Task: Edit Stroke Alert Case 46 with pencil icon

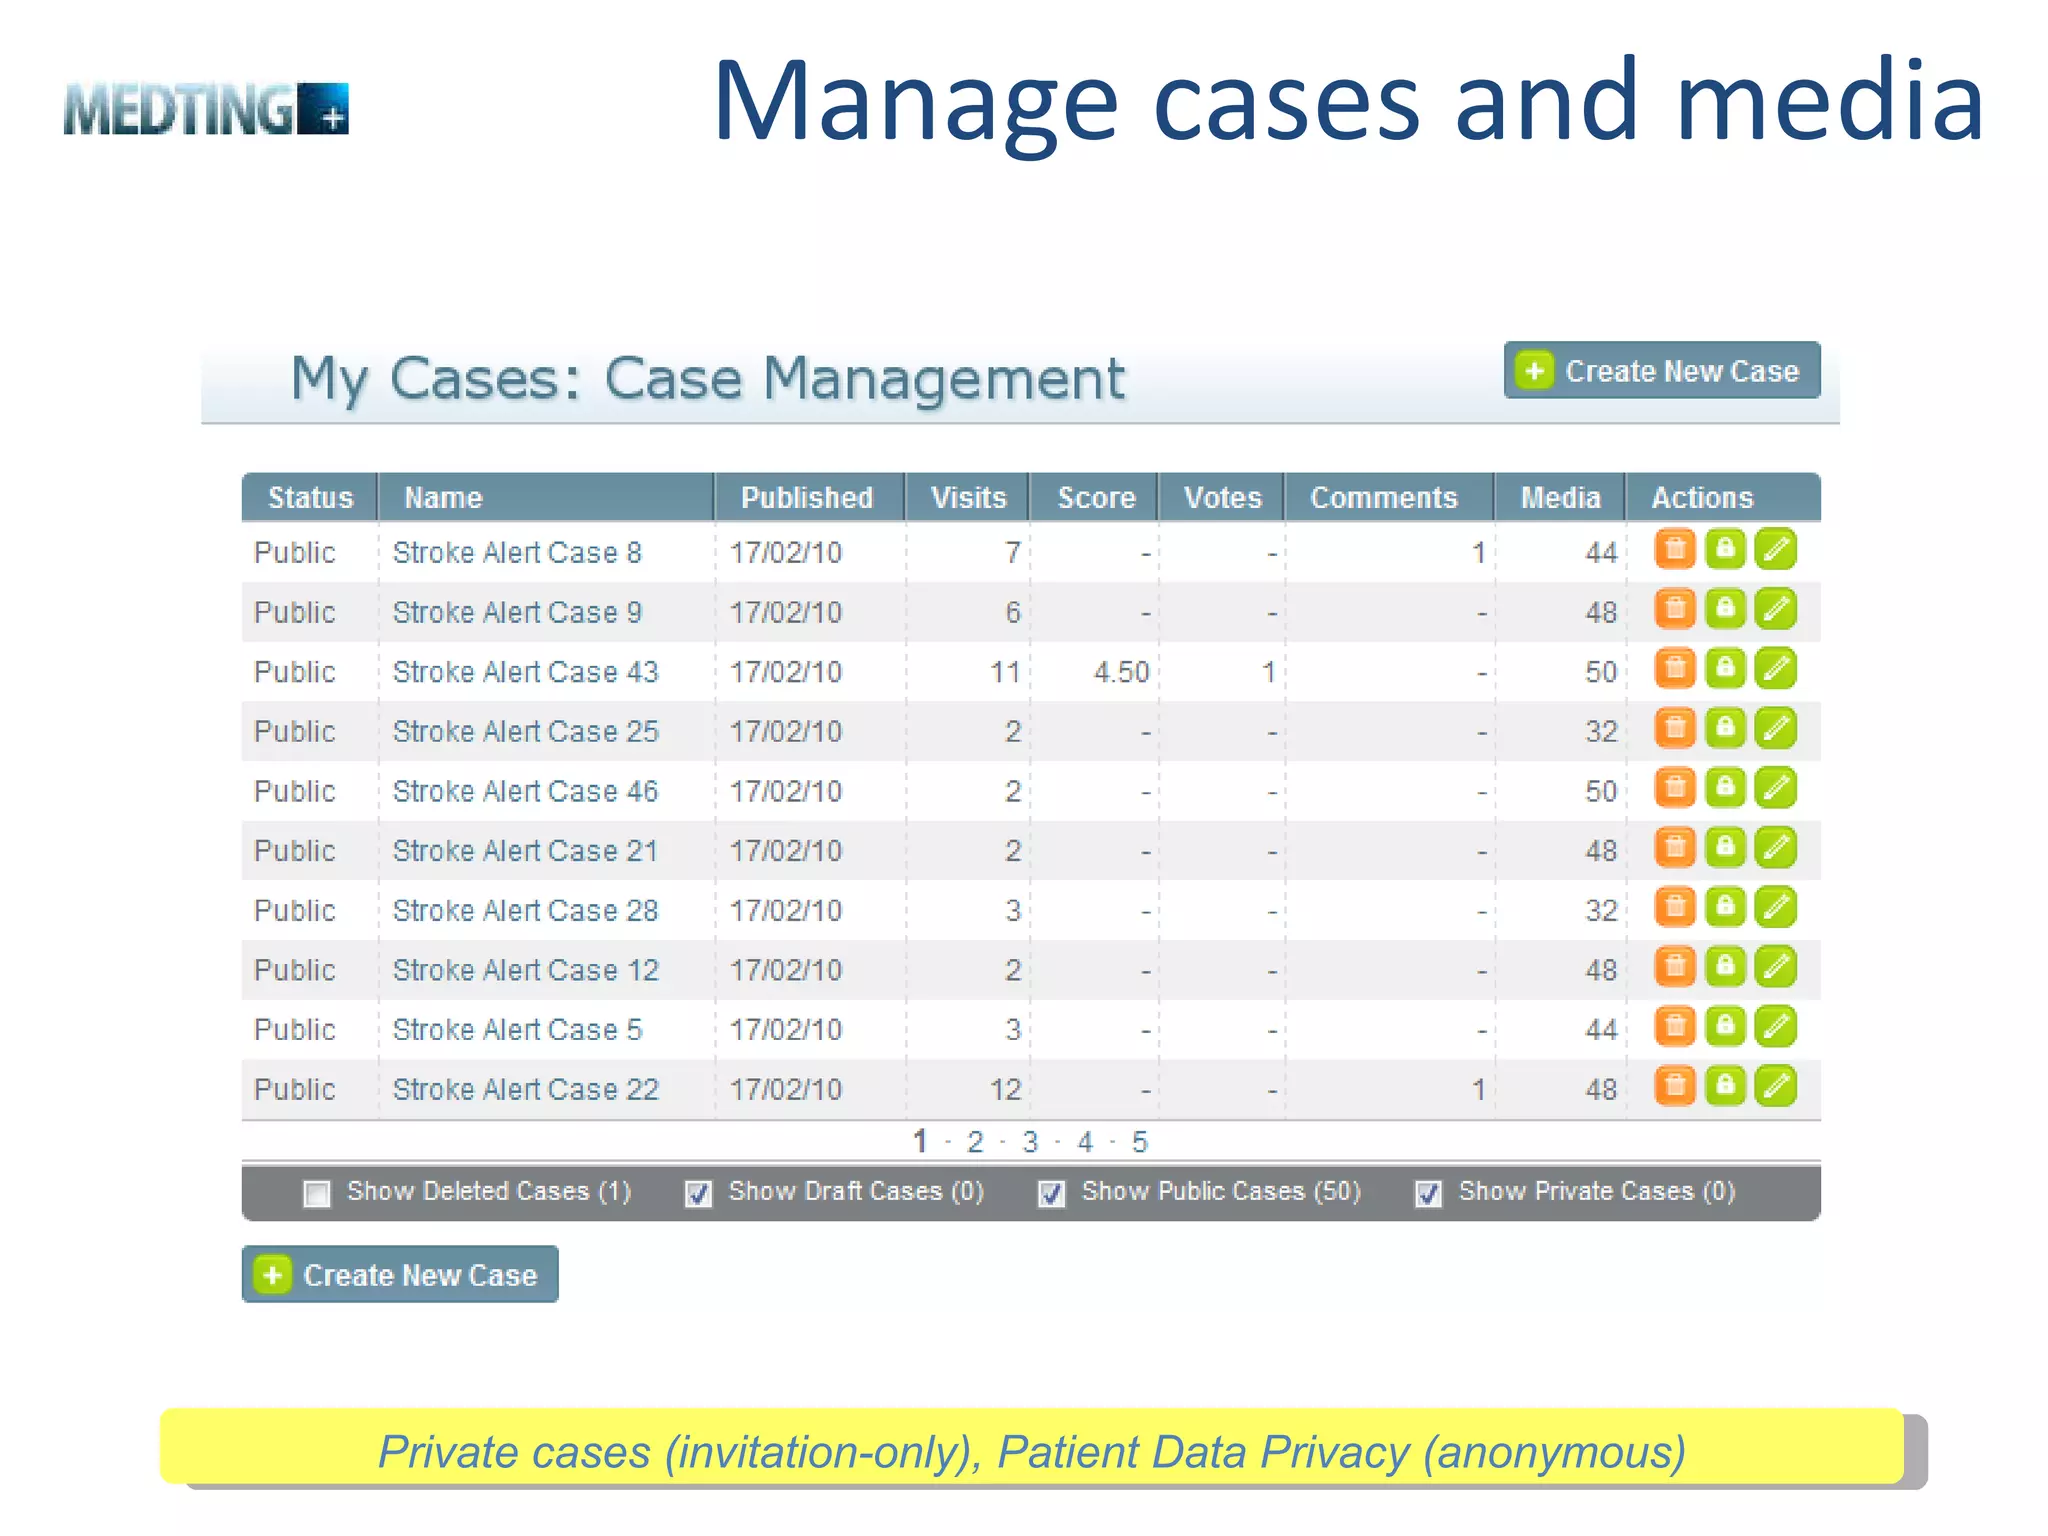Action: [1776, 788]
